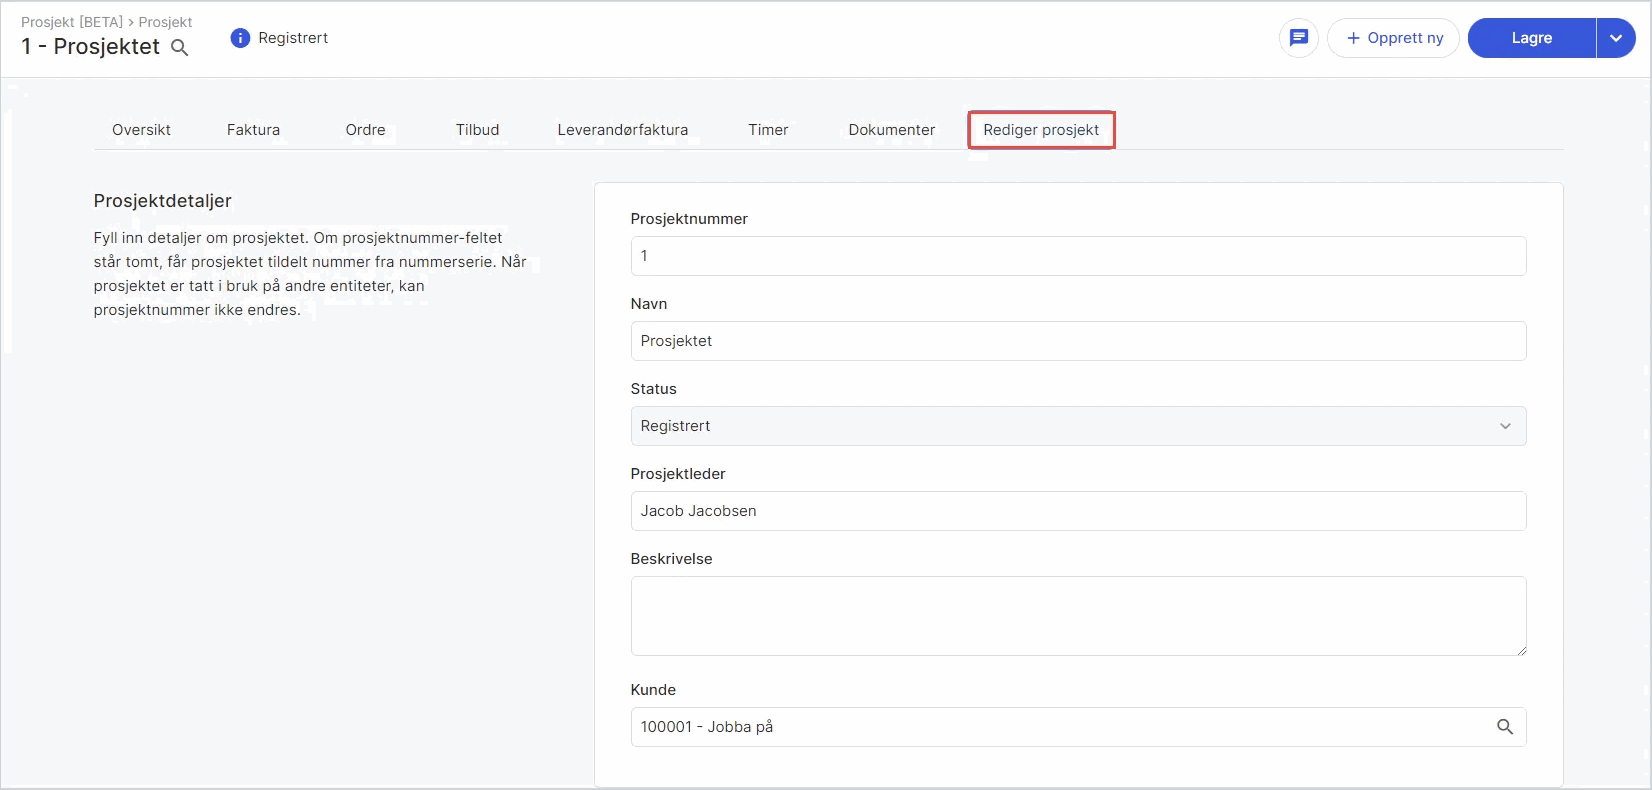Click the Registrert status text in header
The width and height of the screenshot is (1652, 790).
pyautogui.click(x=293, y=38)
